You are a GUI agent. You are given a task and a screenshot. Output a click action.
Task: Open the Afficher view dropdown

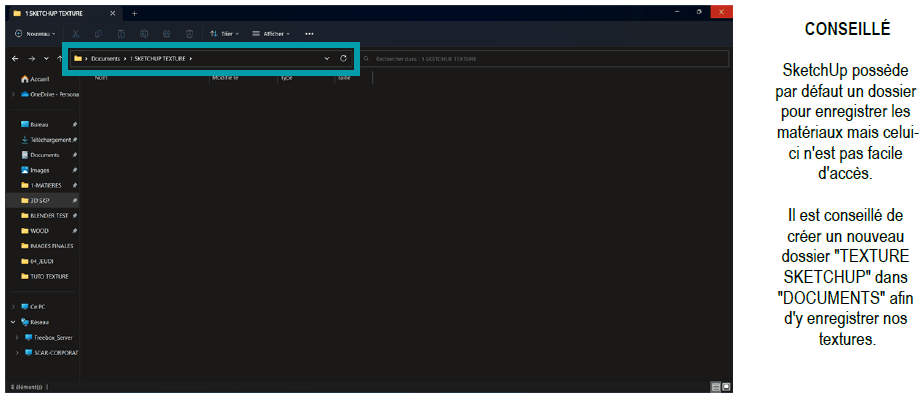click(271, 34)
